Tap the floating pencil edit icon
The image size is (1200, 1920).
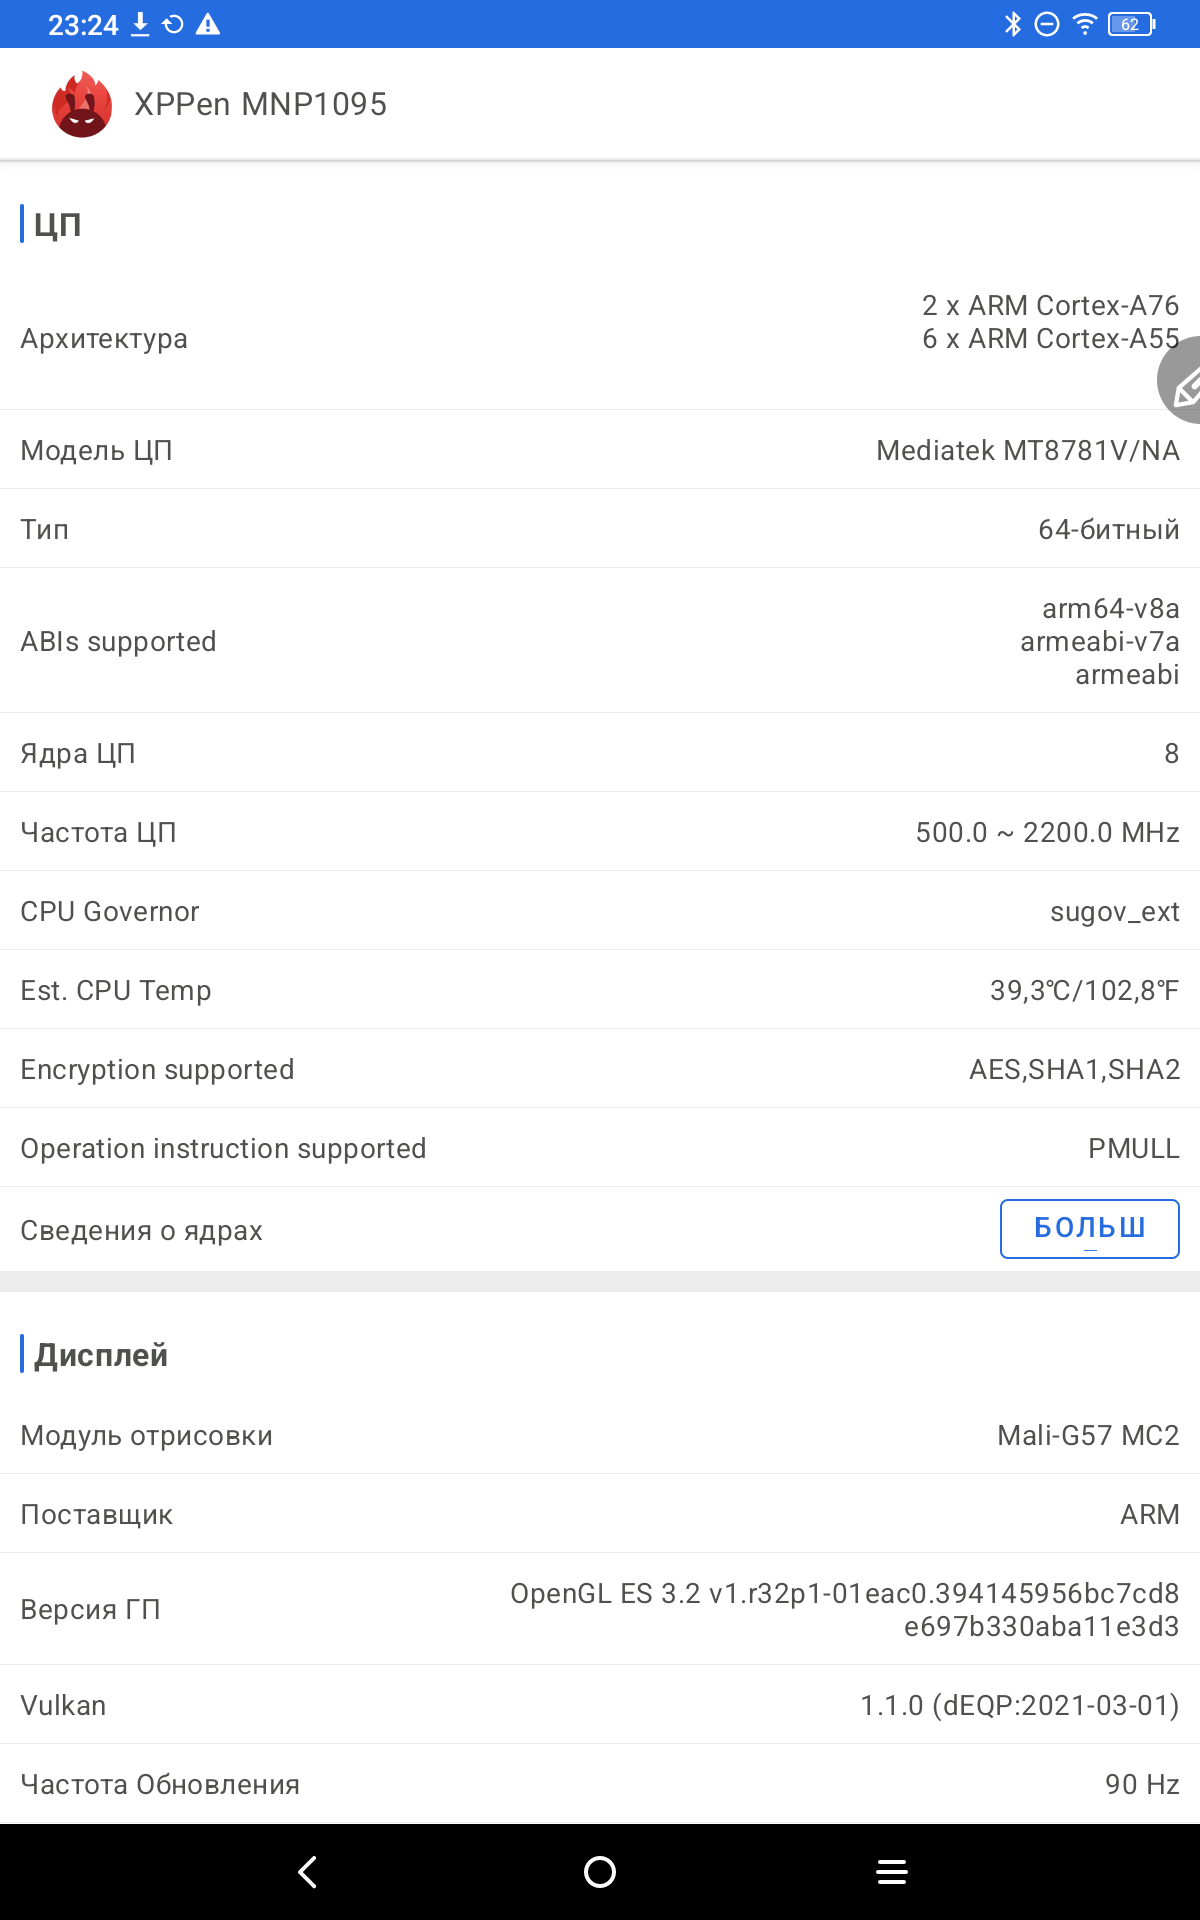pos(1183,383)
